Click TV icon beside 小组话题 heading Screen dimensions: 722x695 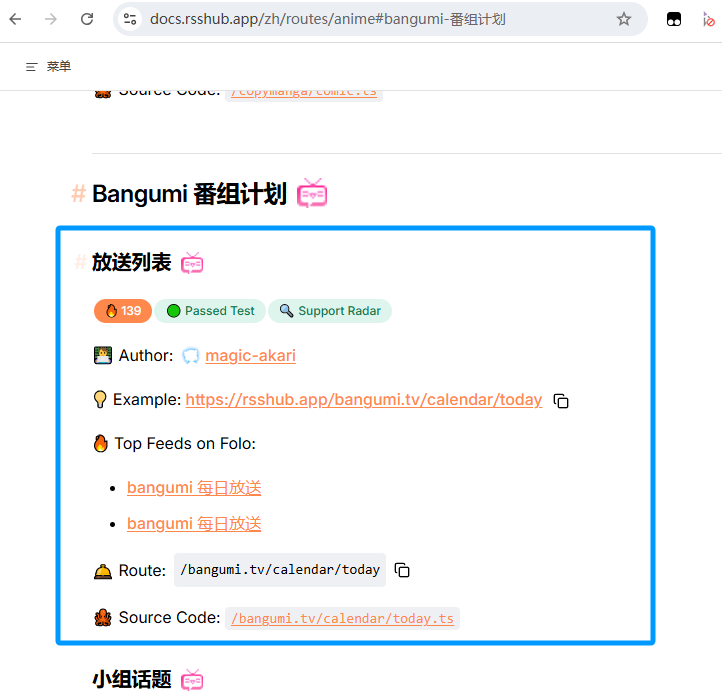pos(192,681)
